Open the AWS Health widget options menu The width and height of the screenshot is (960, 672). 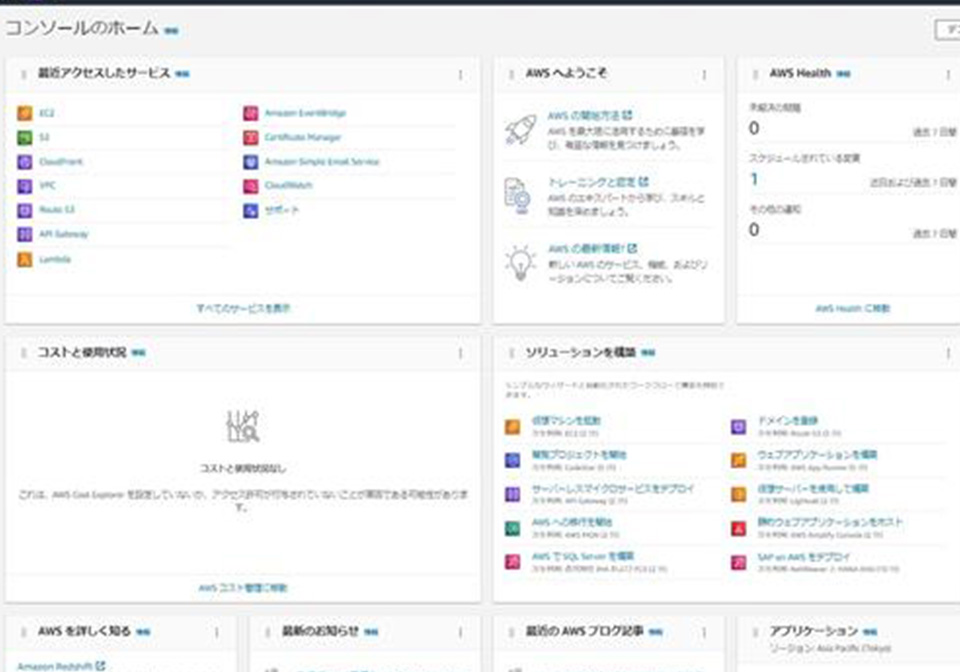click(x=948, y=75)
